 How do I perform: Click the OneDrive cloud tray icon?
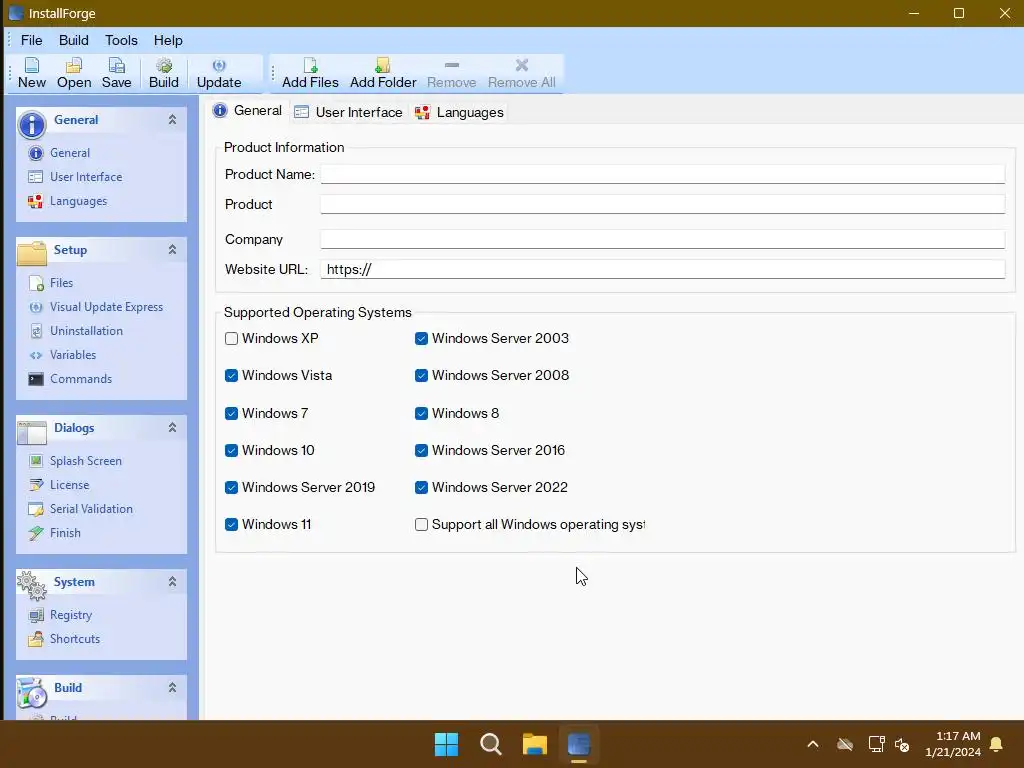[x=846, y=744]
